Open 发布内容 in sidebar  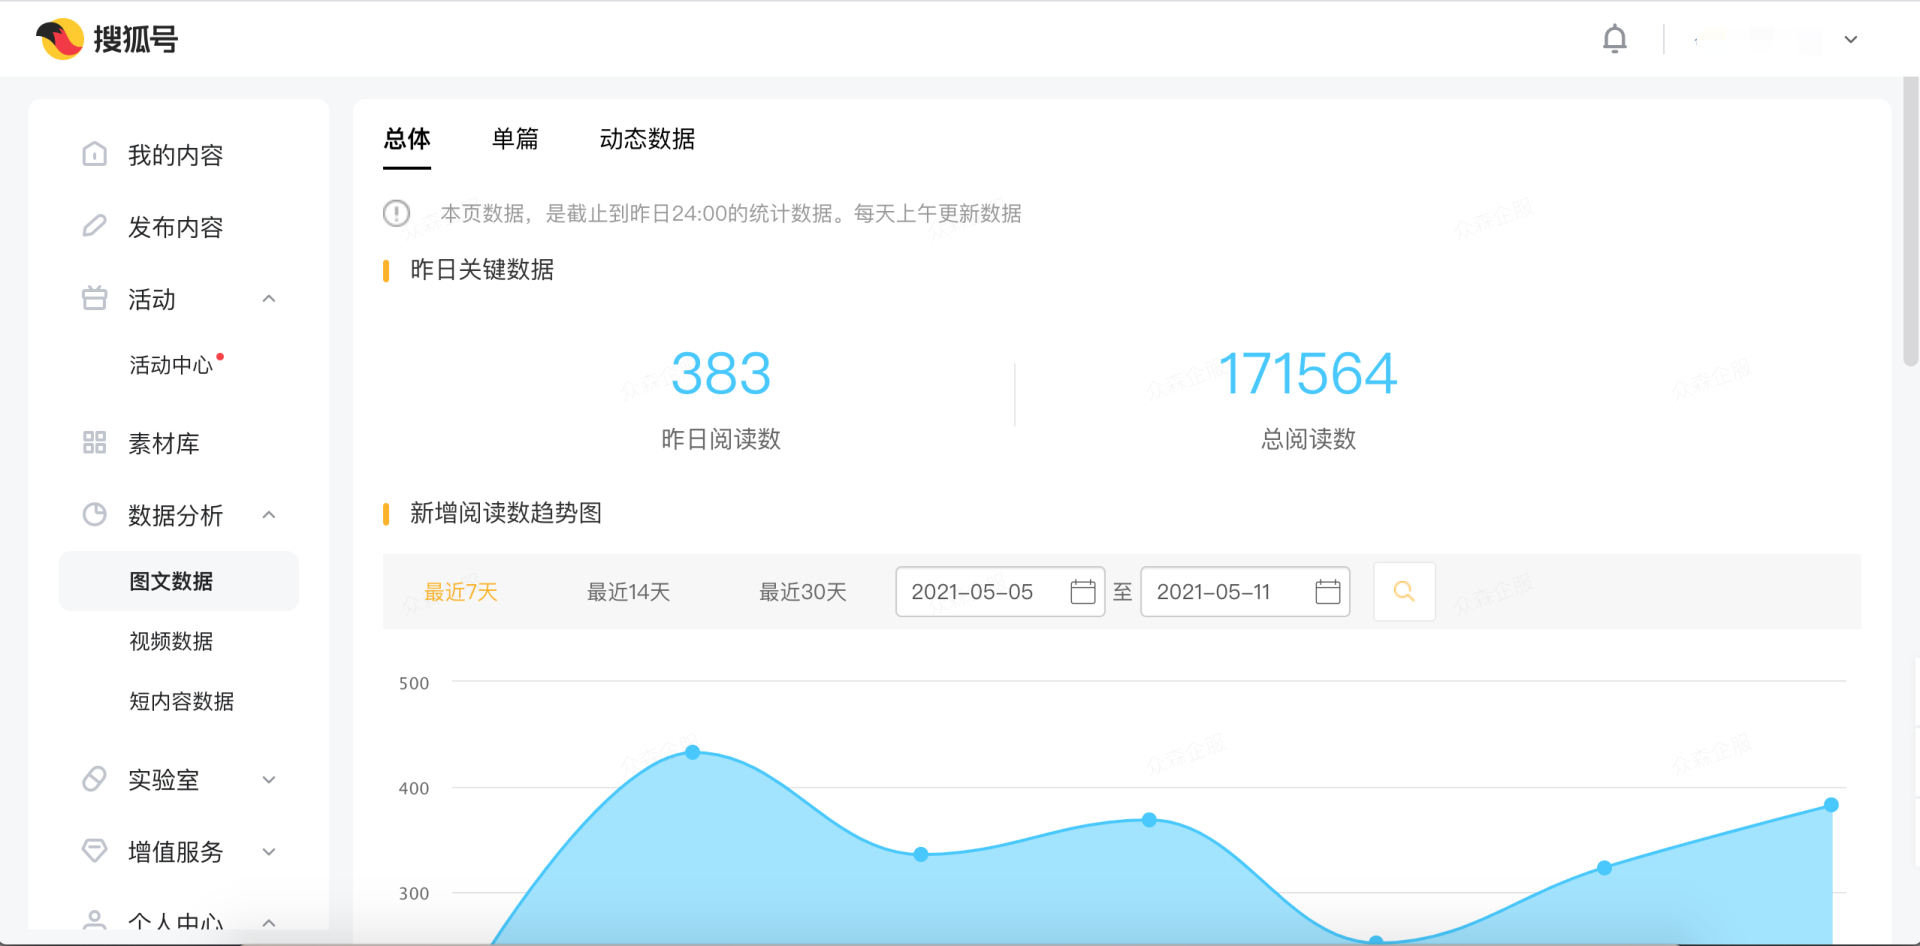pyautogui.click(x=175, y=227)
